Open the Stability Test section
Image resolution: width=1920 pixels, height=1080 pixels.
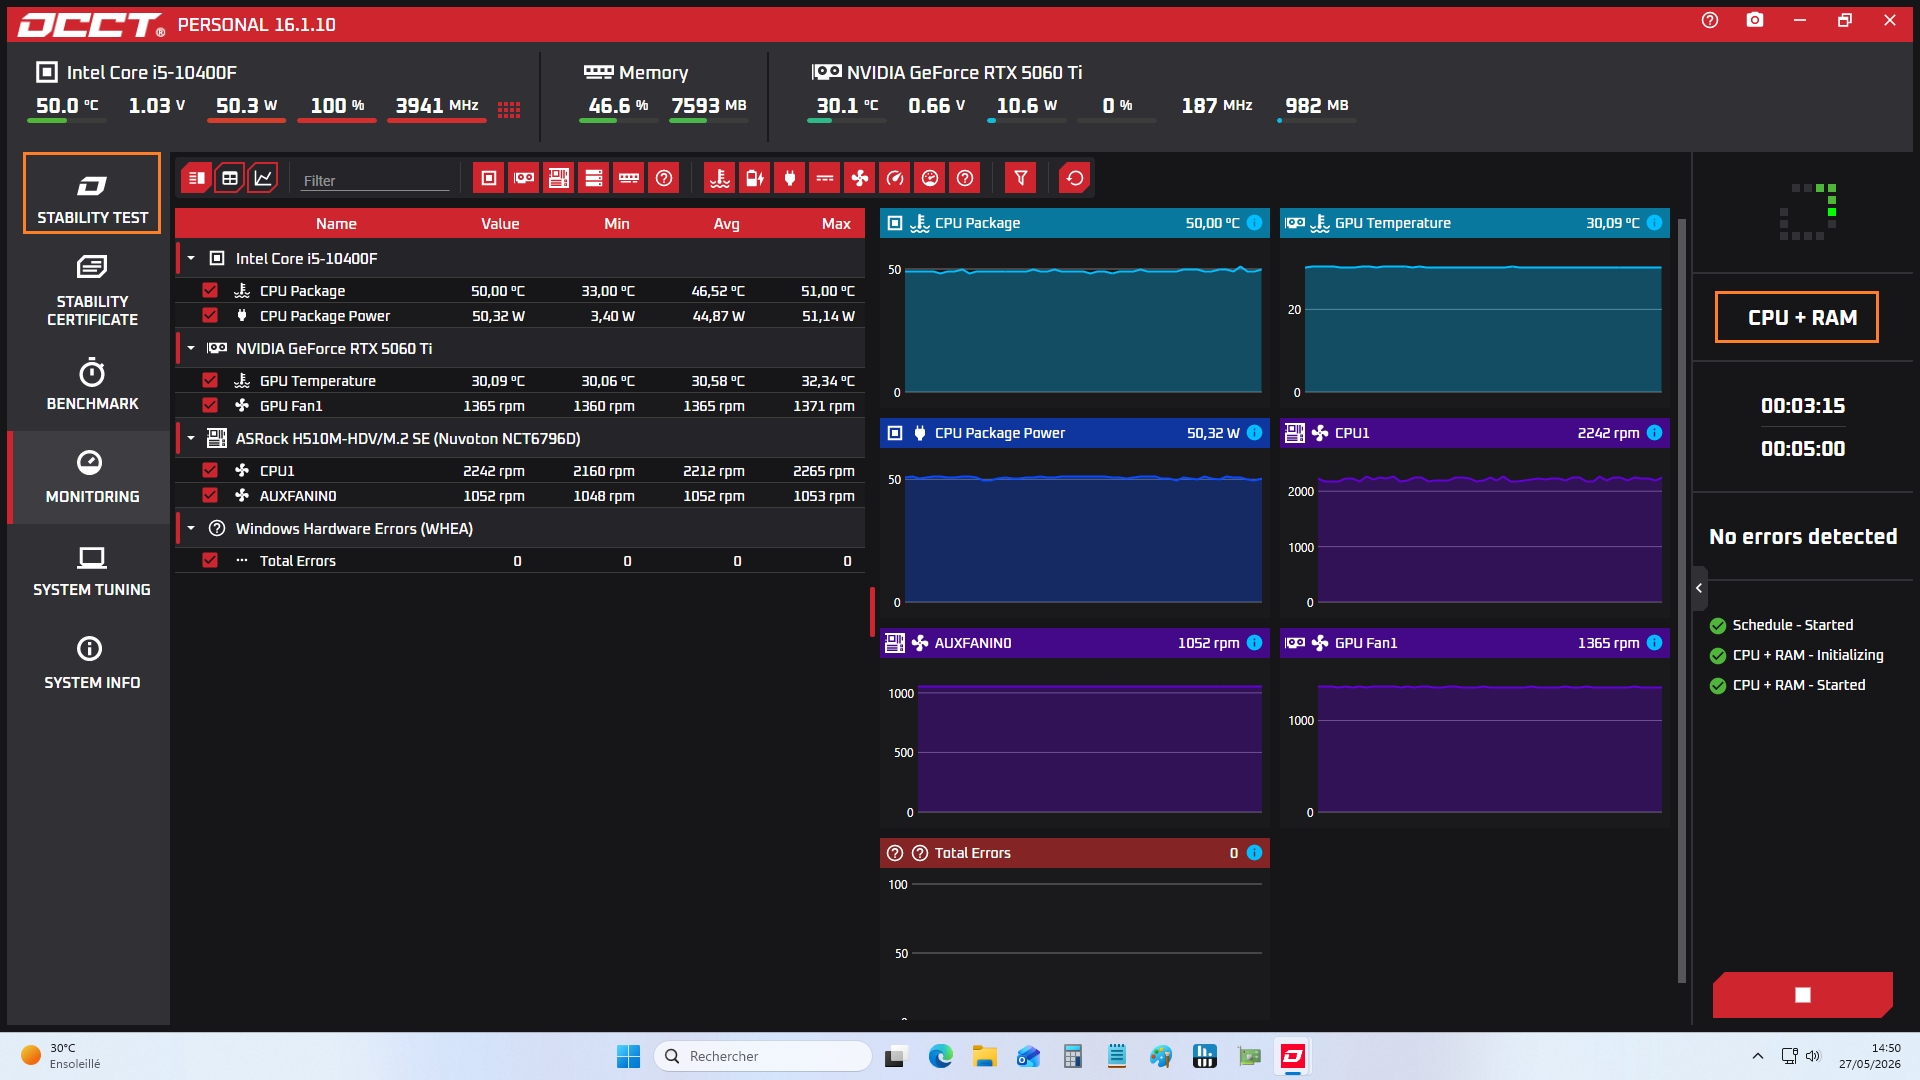(x=92, y=193)
